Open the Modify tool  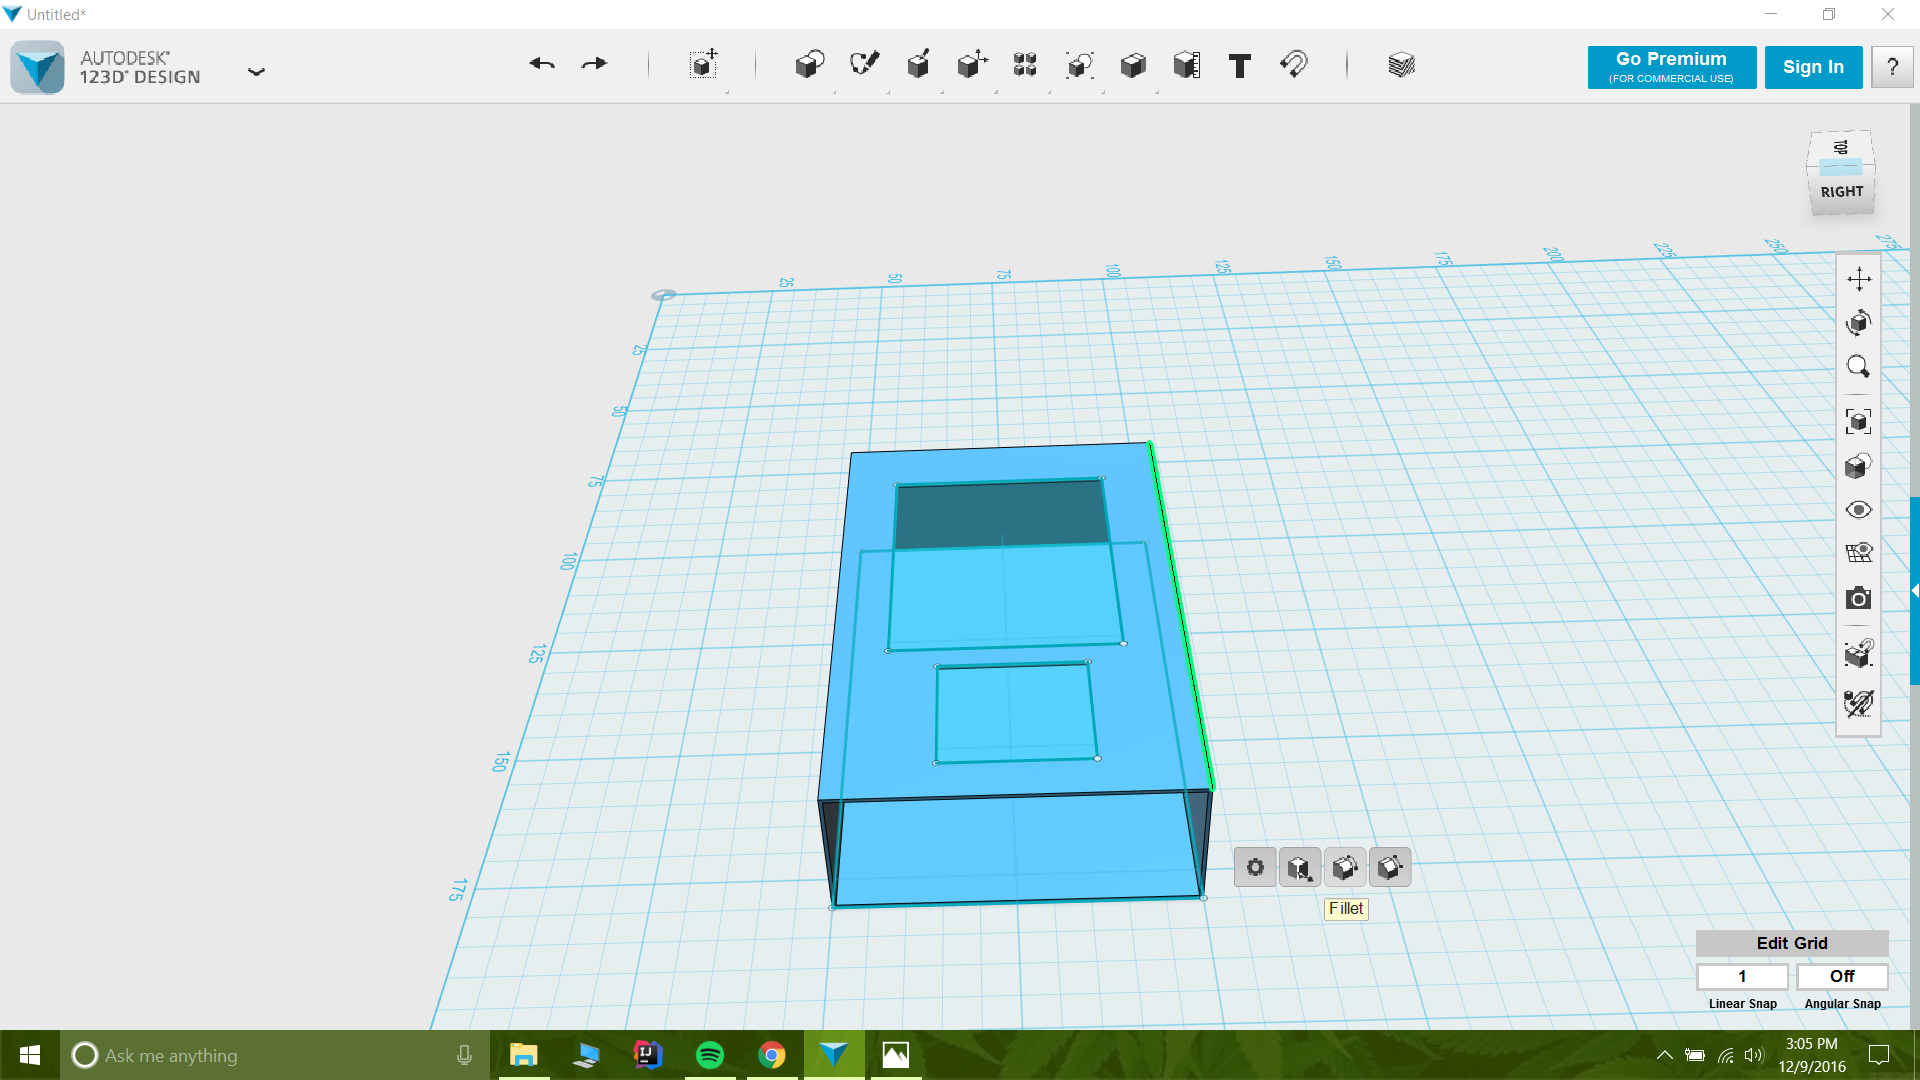coord(972,65)
